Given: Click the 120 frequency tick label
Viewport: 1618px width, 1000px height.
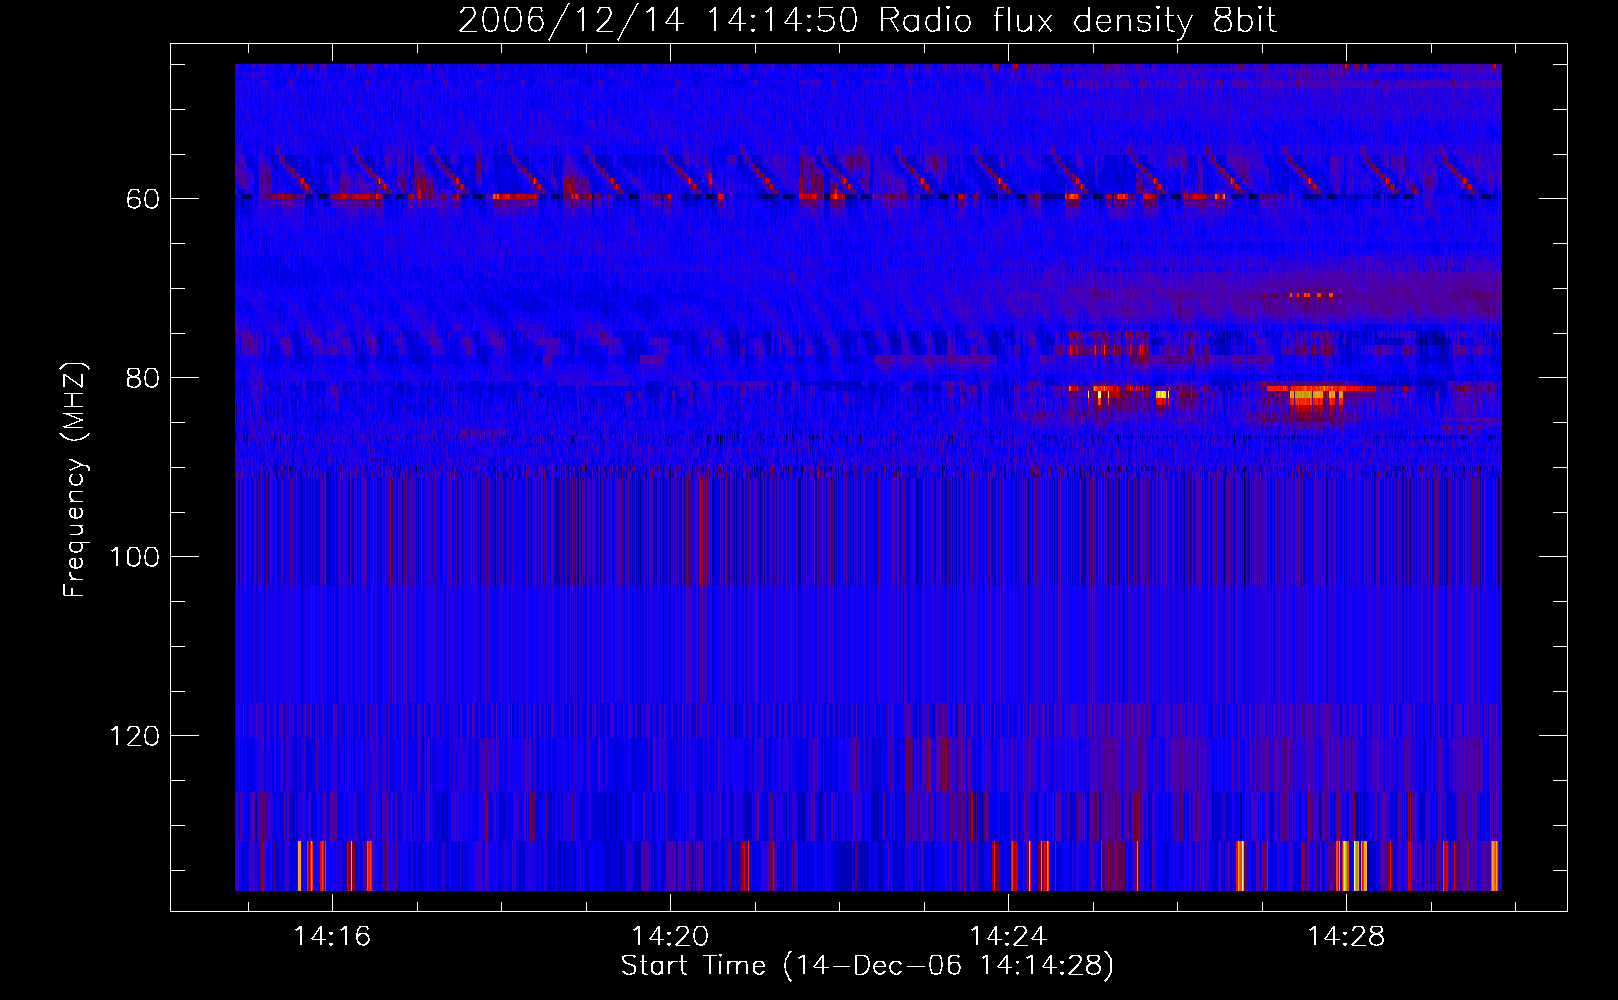Looking at the screenshot, I should tap(135, 737).
